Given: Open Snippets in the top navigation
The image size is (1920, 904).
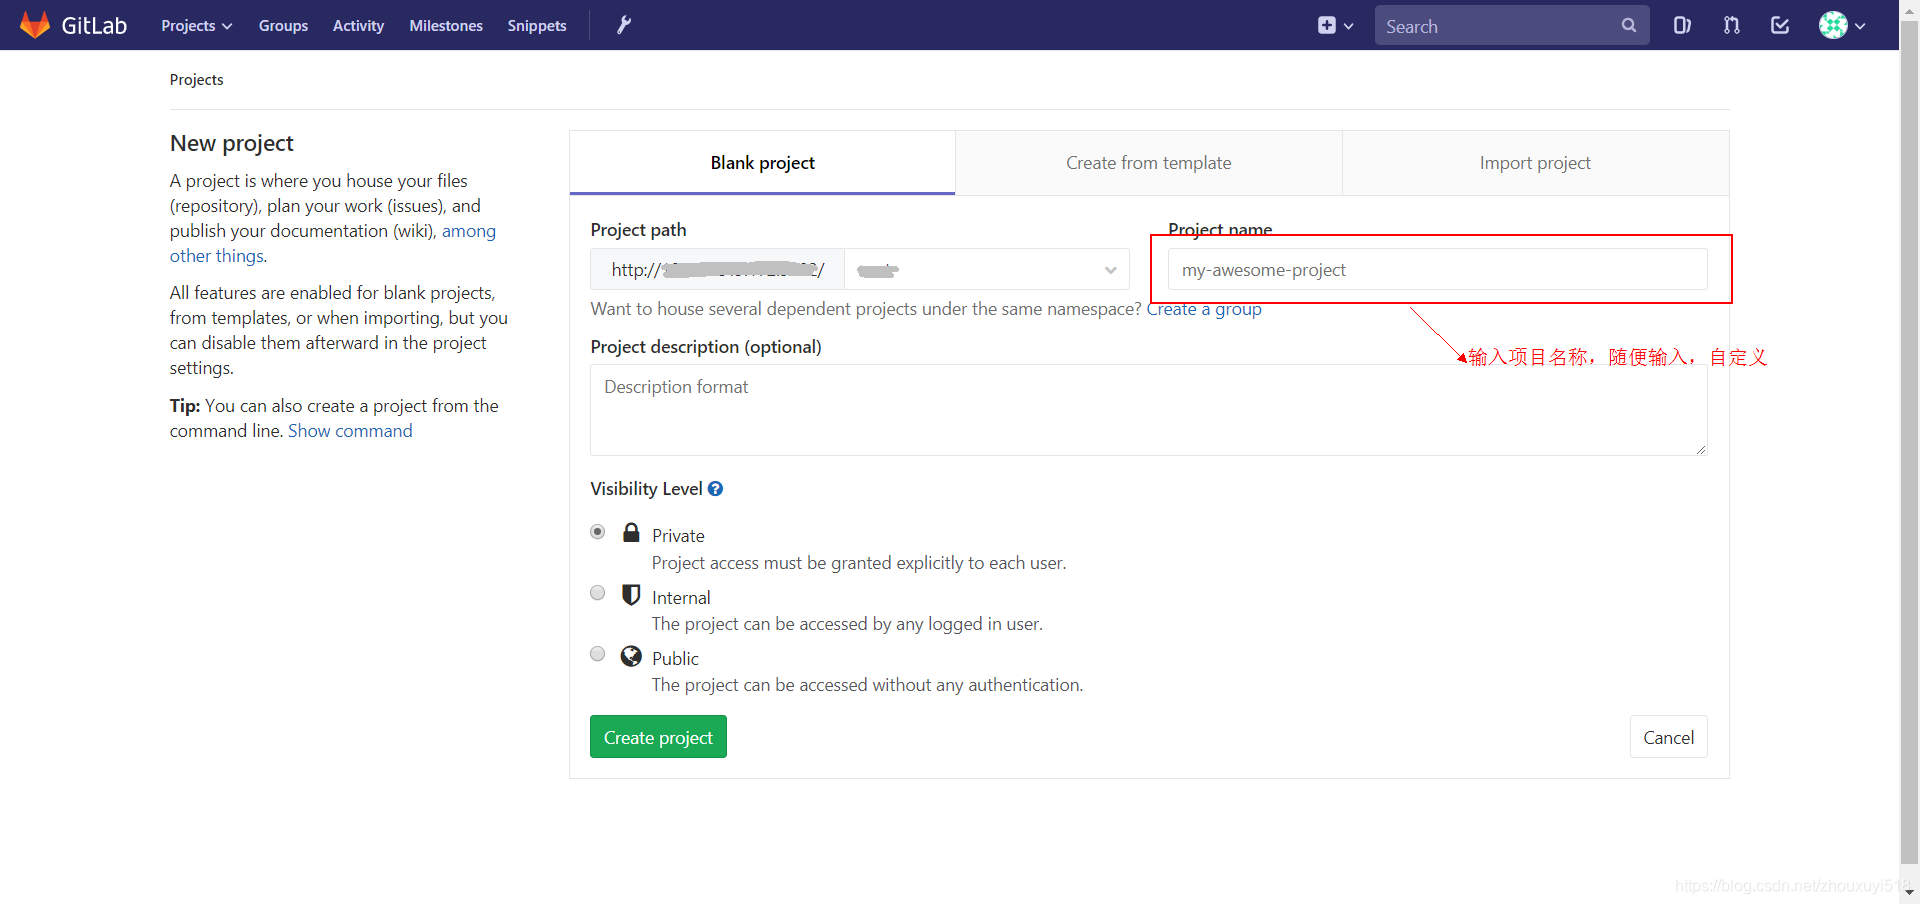Looking at the screenshot, I should pyautogui.click(x=537, y=26).
